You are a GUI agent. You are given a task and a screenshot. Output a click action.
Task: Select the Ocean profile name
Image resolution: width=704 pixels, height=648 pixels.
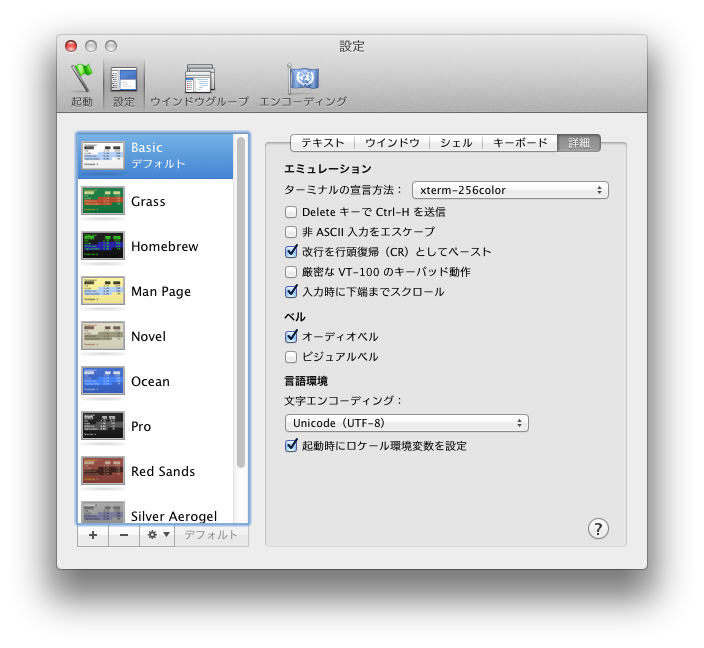tap(150, 382)
